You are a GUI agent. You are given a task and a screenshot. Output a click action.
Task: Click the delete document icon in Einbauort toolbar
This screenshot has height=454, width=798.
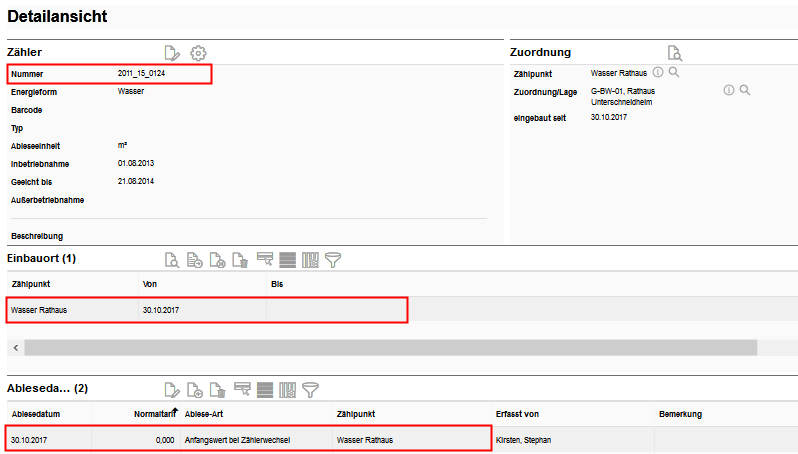[x=240, y=260]
